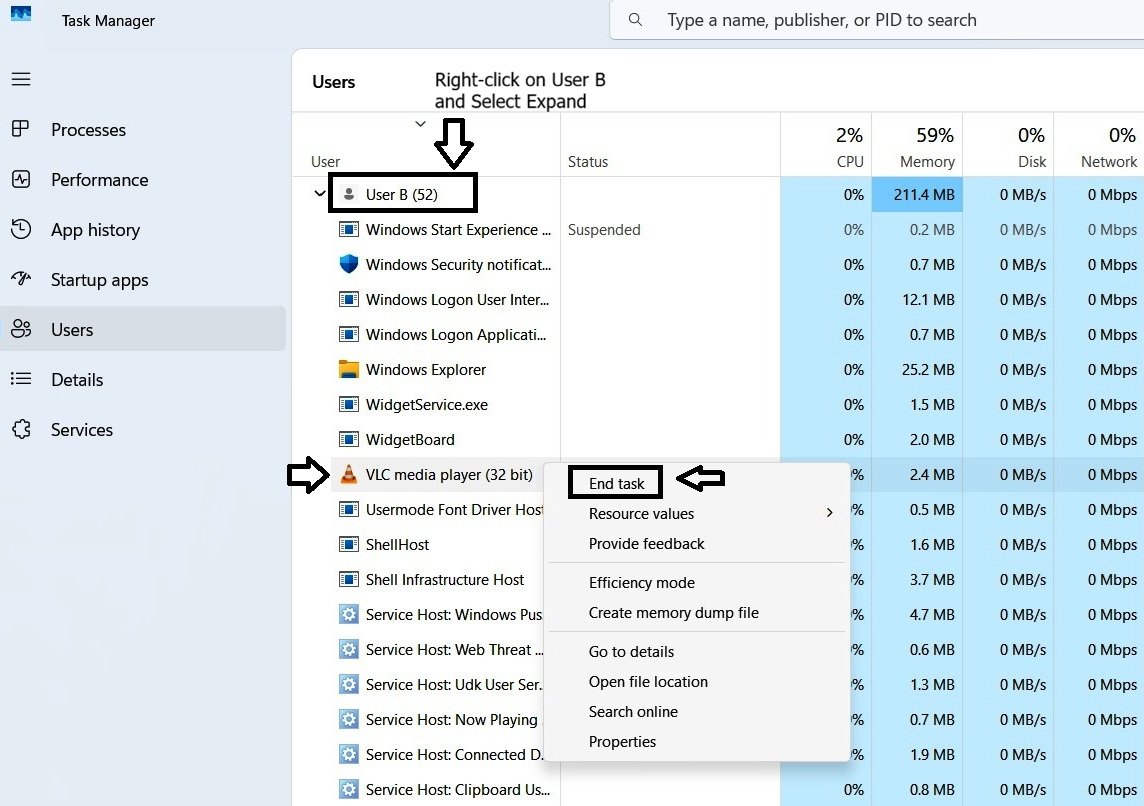This screenshot has width=1144, height=806.
Task: Sort by the Disk column header
Action: 1008,145
